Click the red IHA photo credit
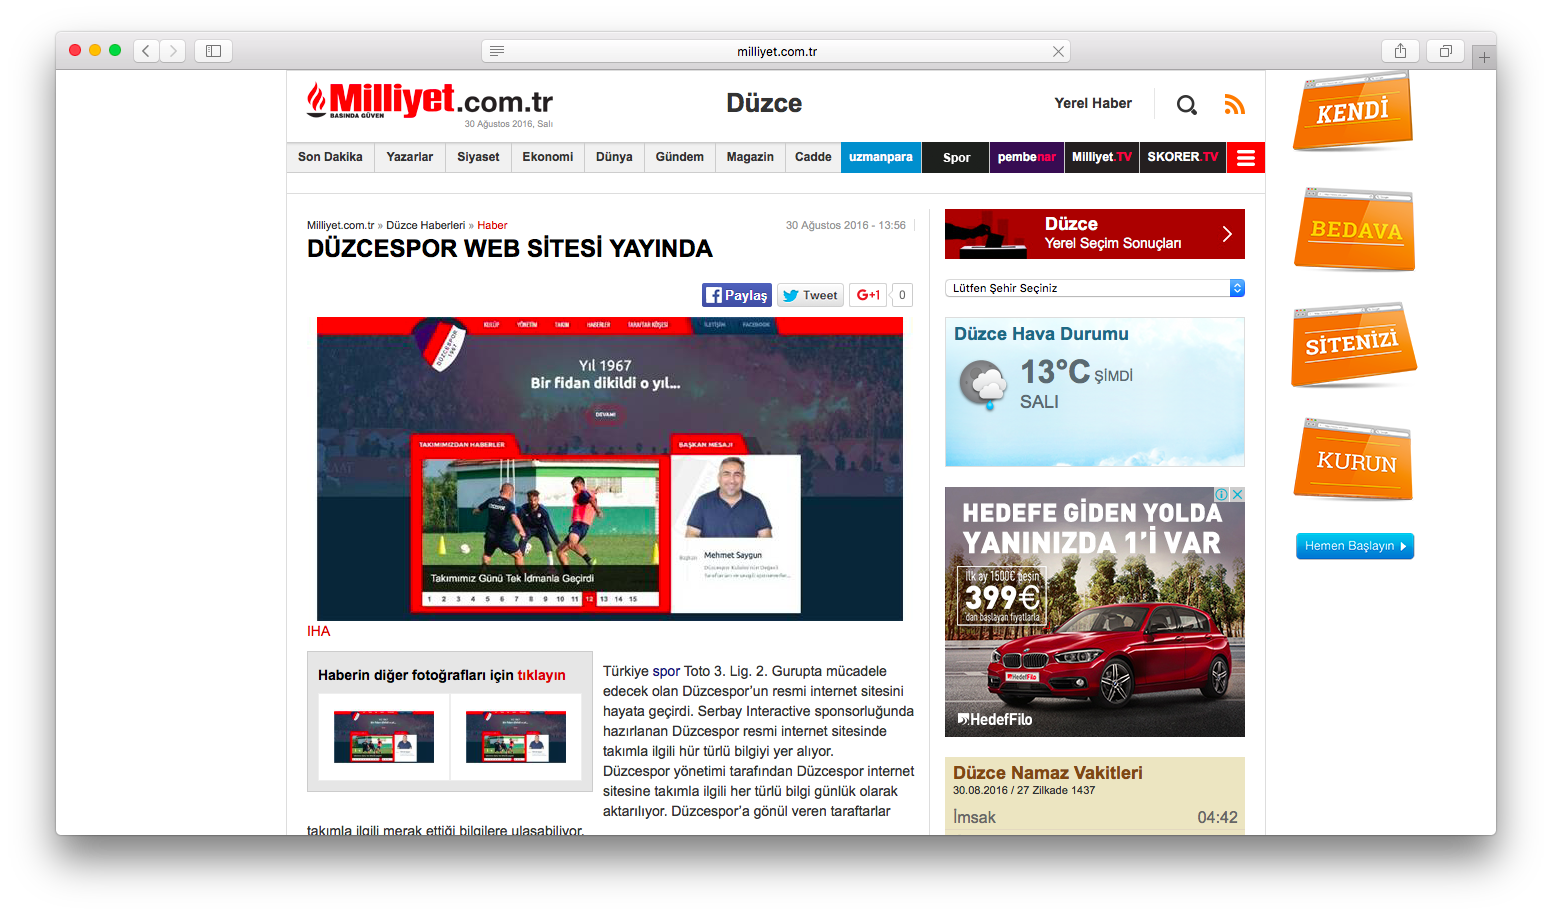The width and height of the screenshot is (1552, 915). pyautogui.click(x=318, y=631)
